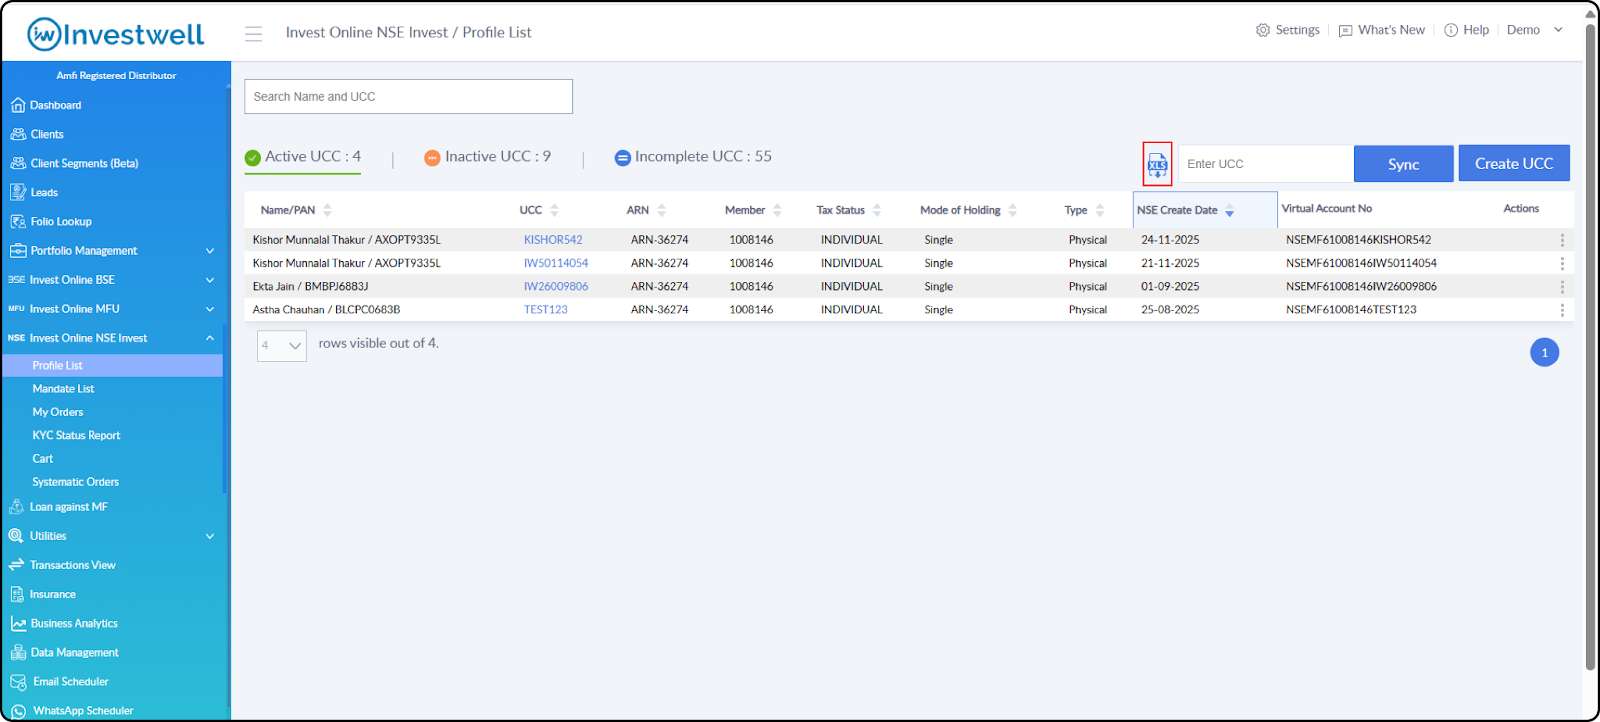
Task: Open Business Analytics
Action: [64, 623]
